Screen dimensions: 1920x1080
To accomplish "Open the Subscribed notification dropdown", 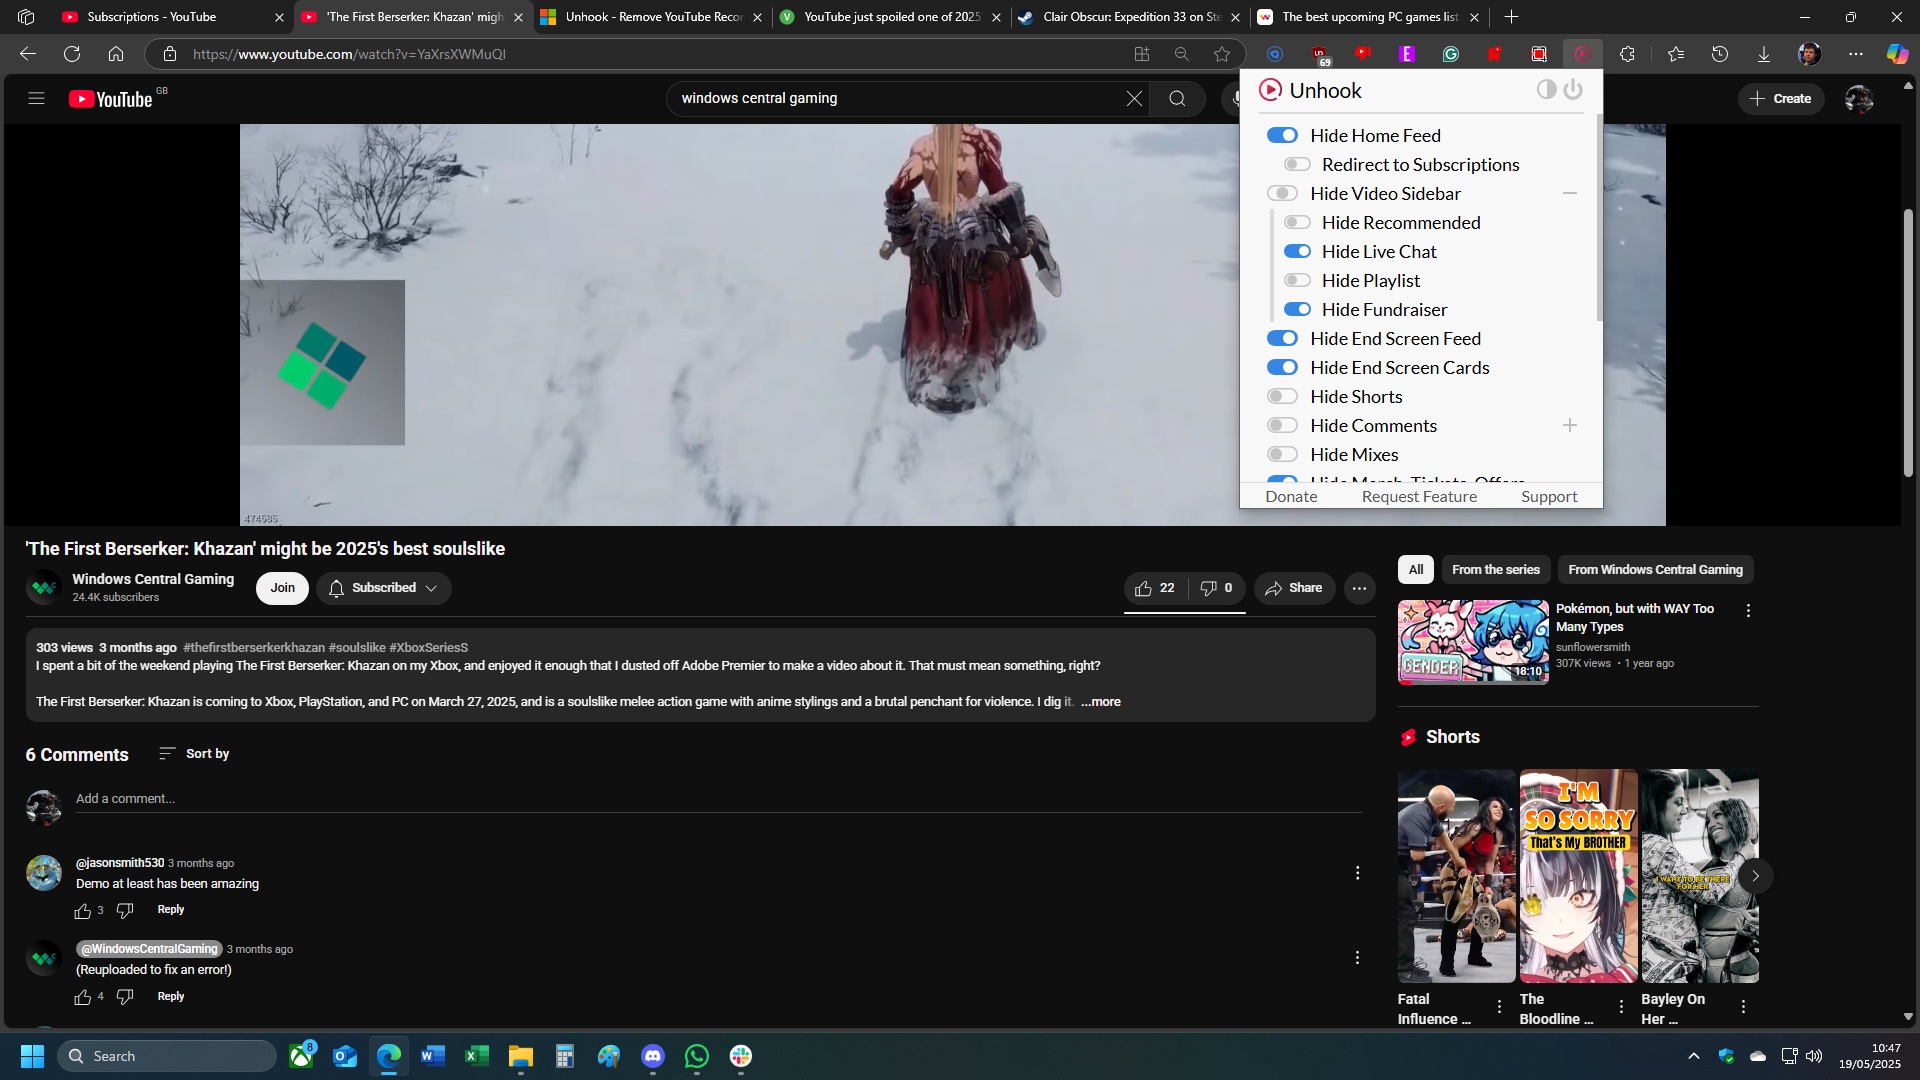I will (x=384, y=588).
